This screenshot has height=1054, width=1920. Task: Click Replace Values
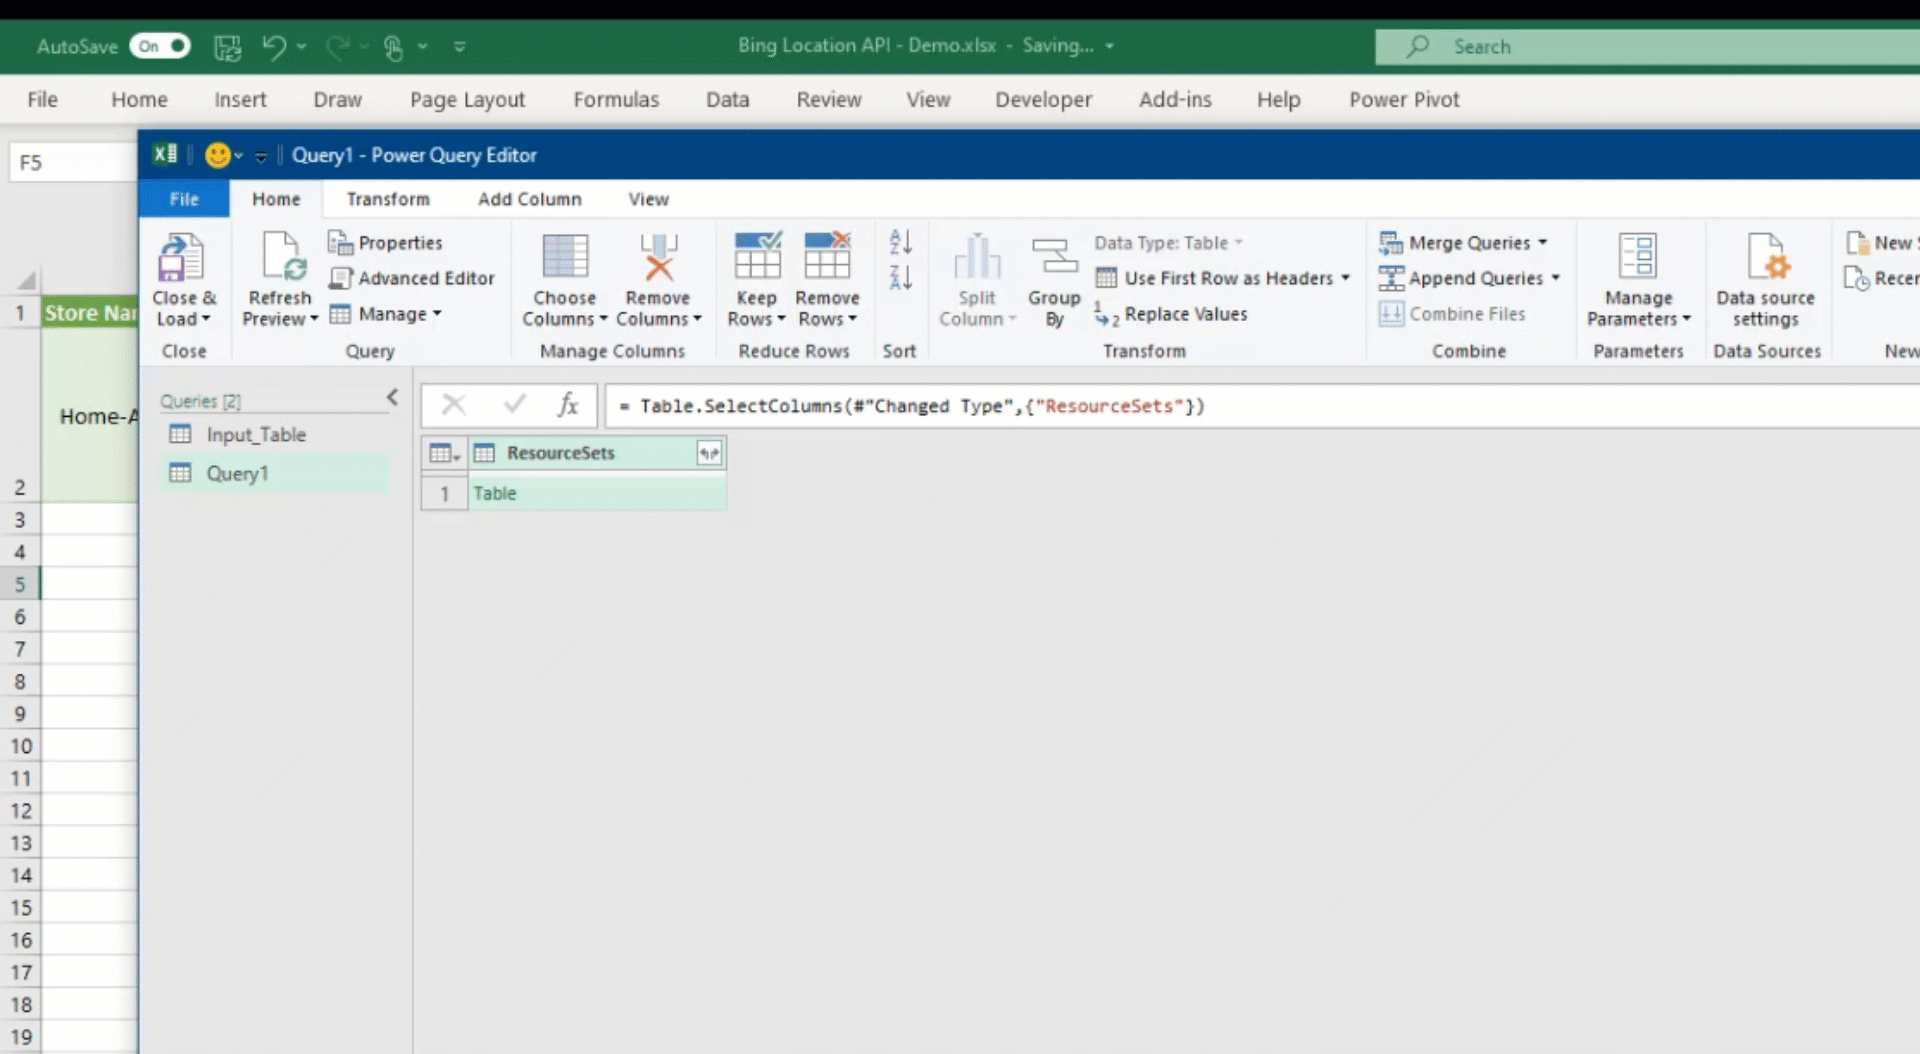[1171, 314]
